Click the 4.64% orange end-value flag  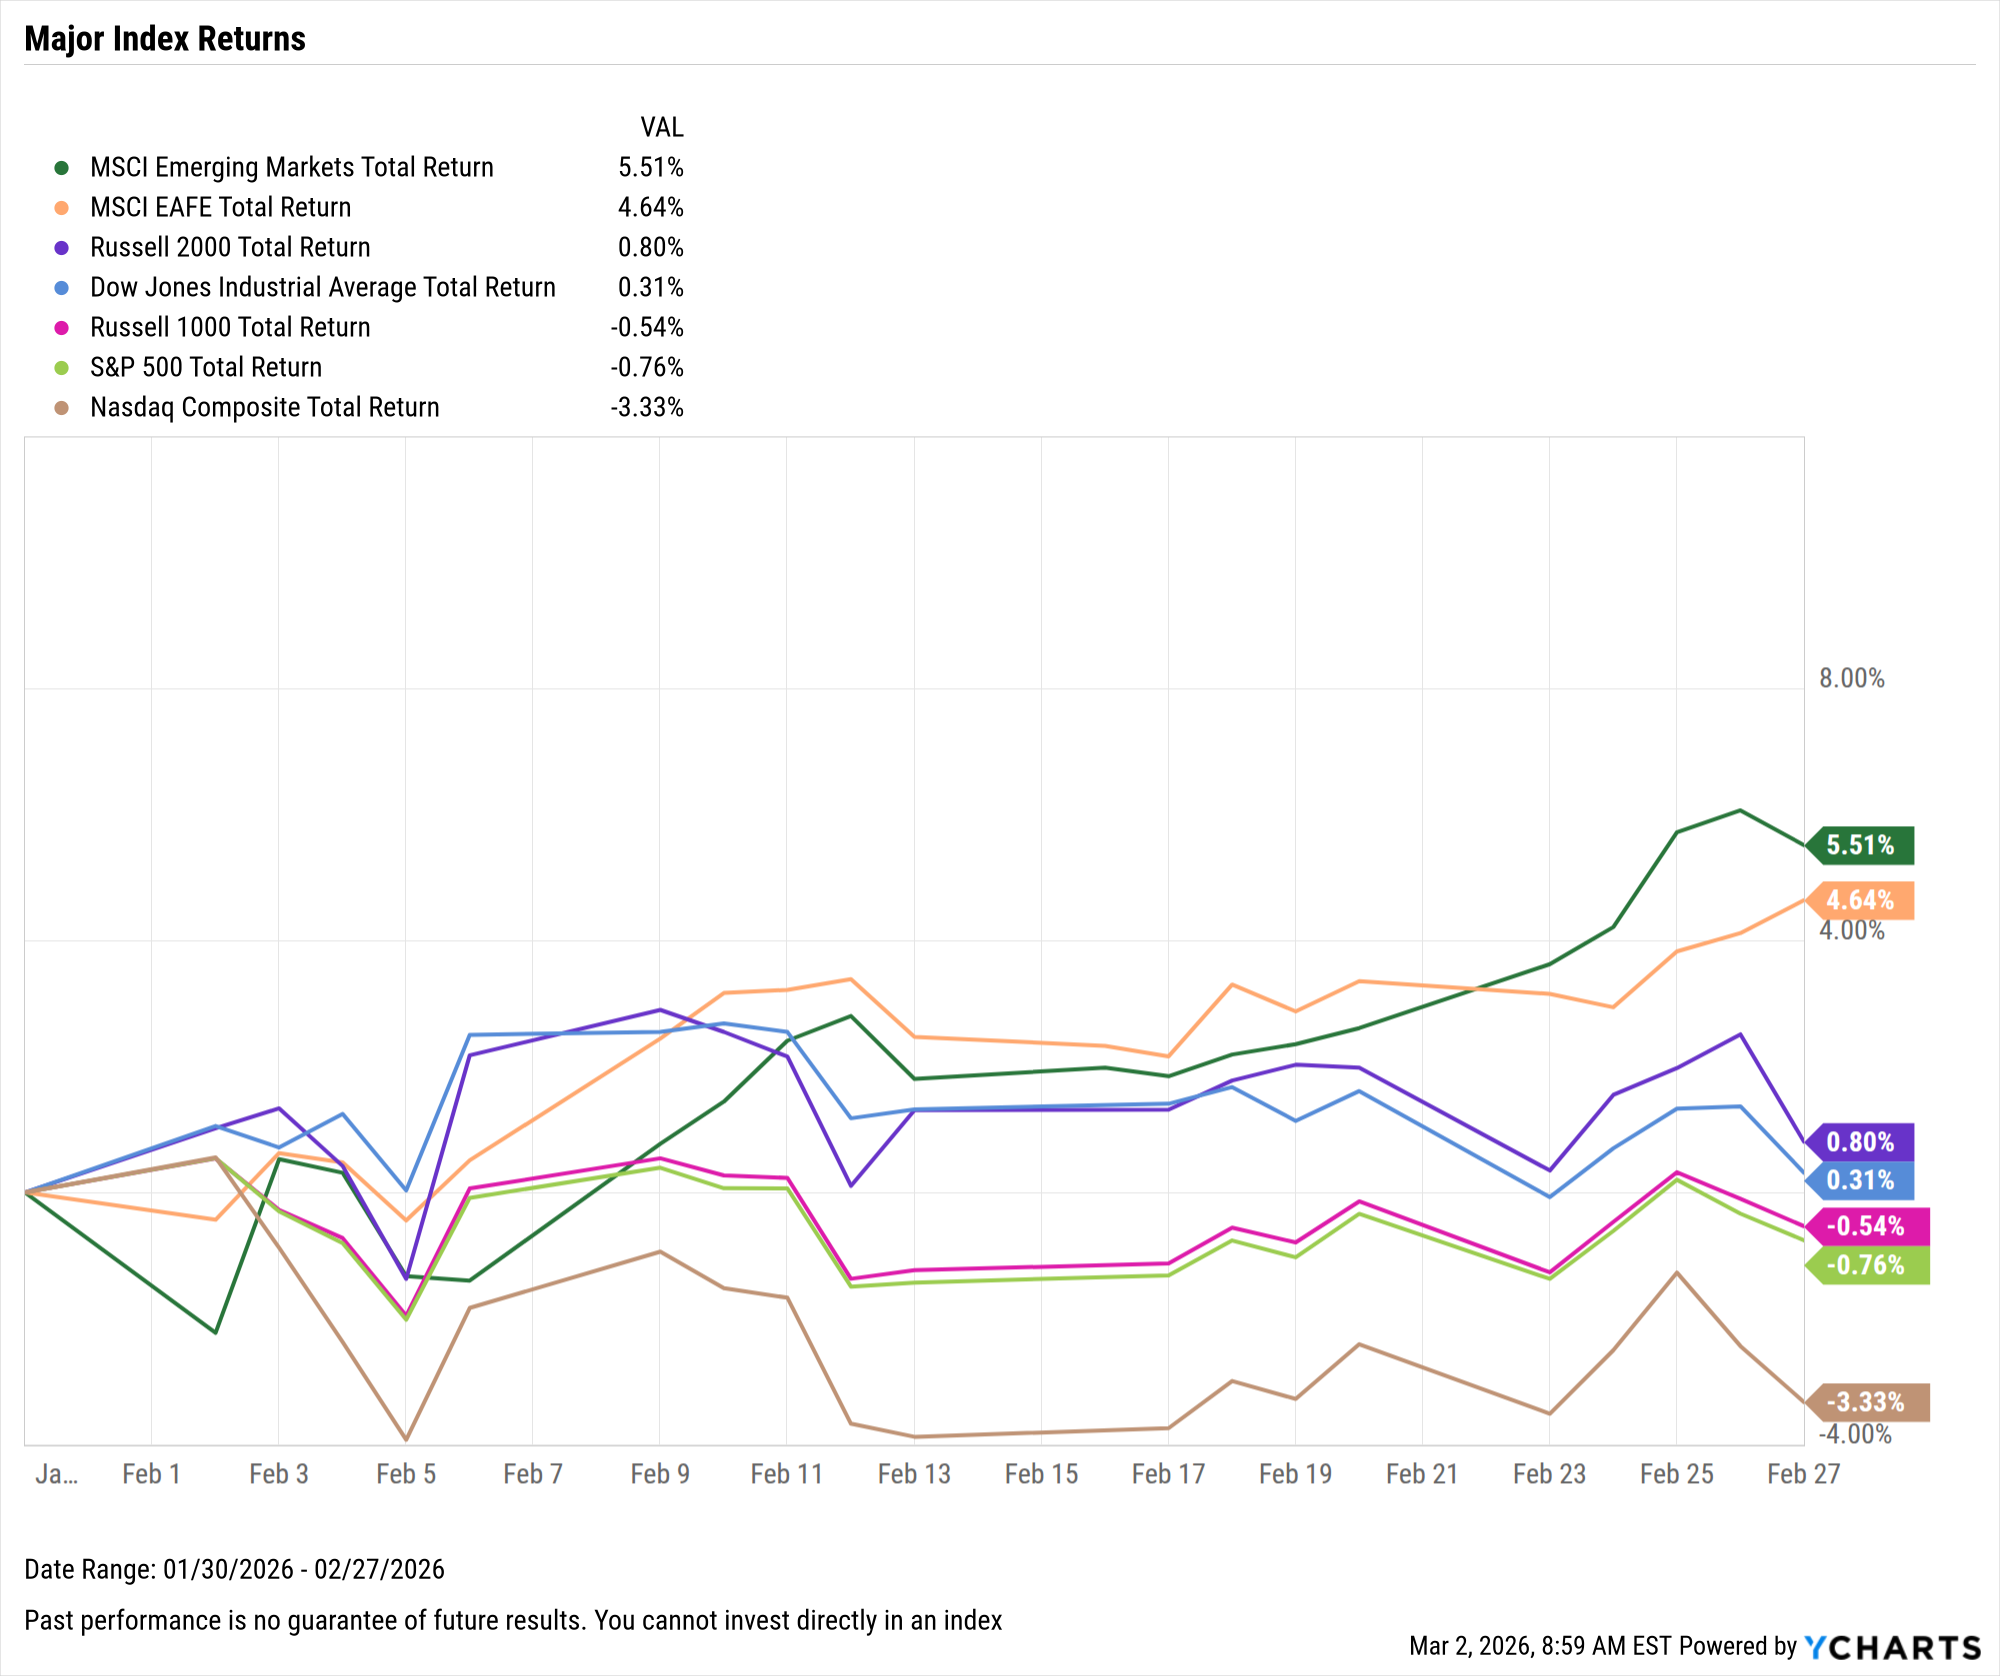point(1862,901)
